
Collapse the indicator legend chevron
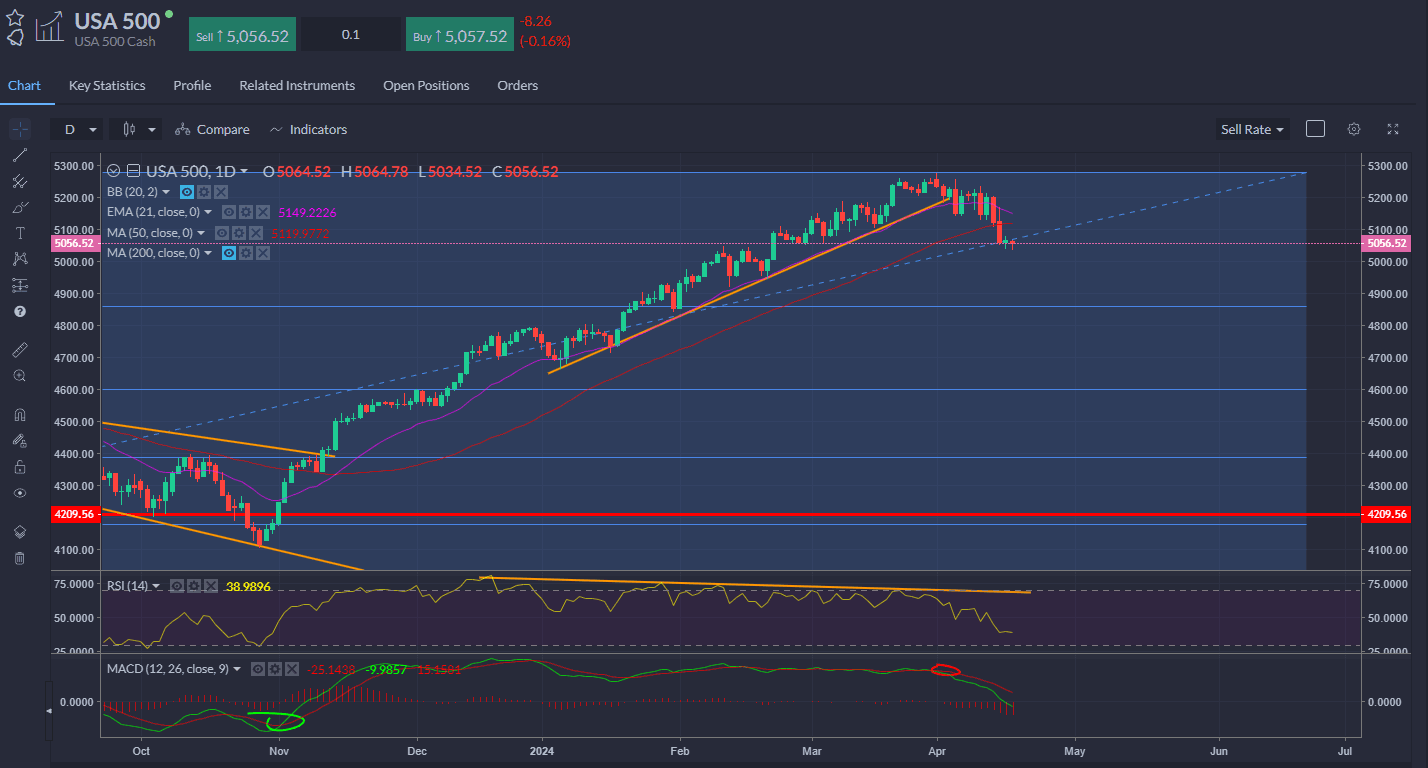[113, 171]
